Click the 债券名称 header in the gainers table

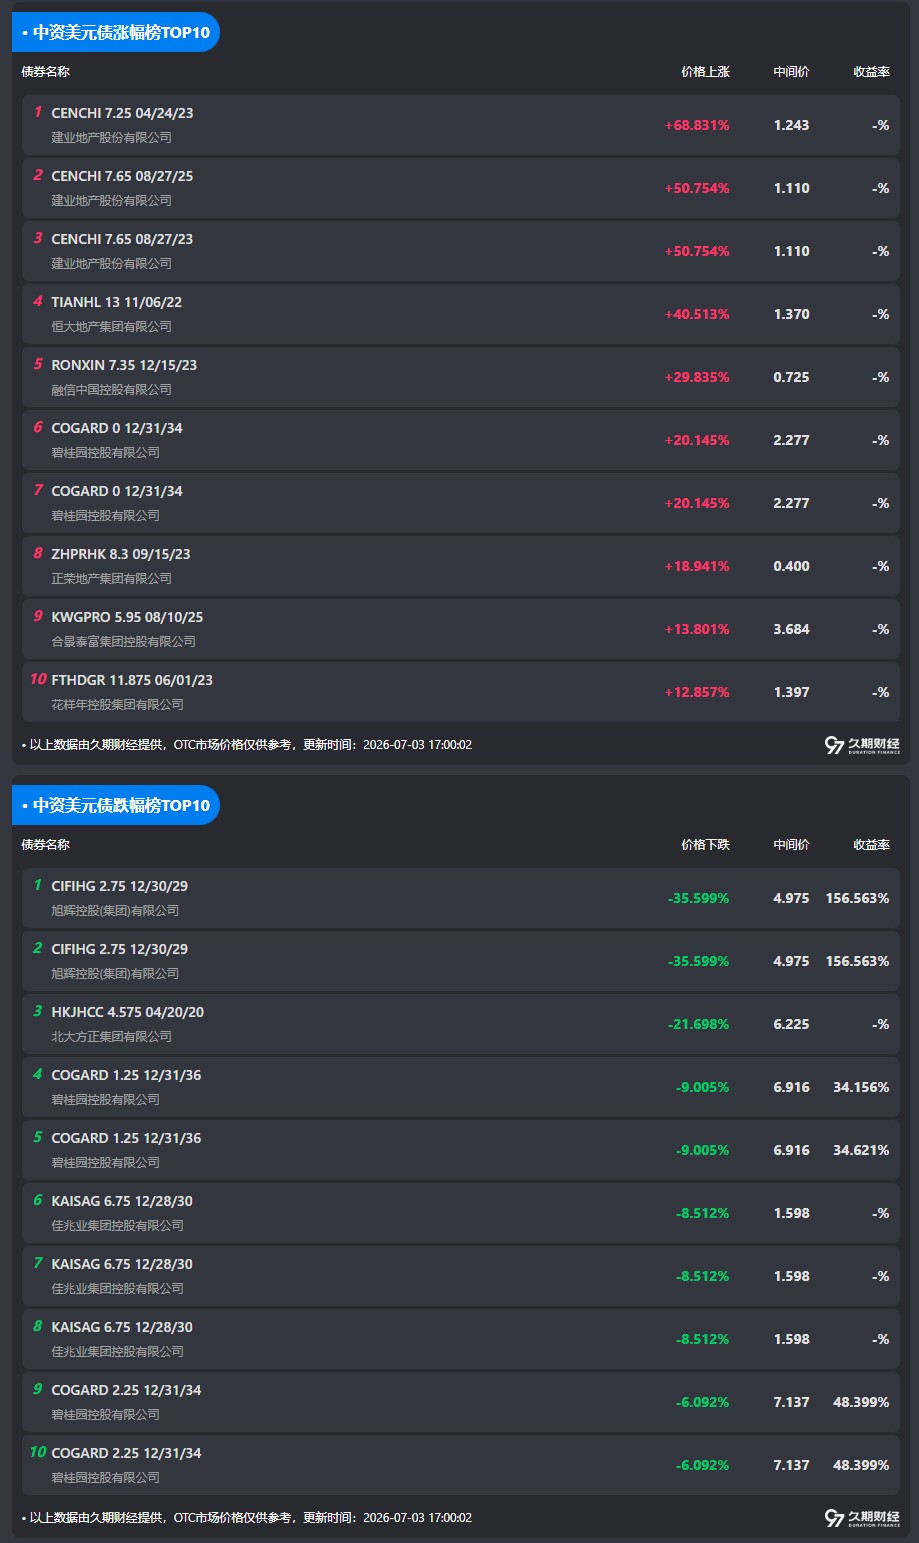[x=46, y=72]
